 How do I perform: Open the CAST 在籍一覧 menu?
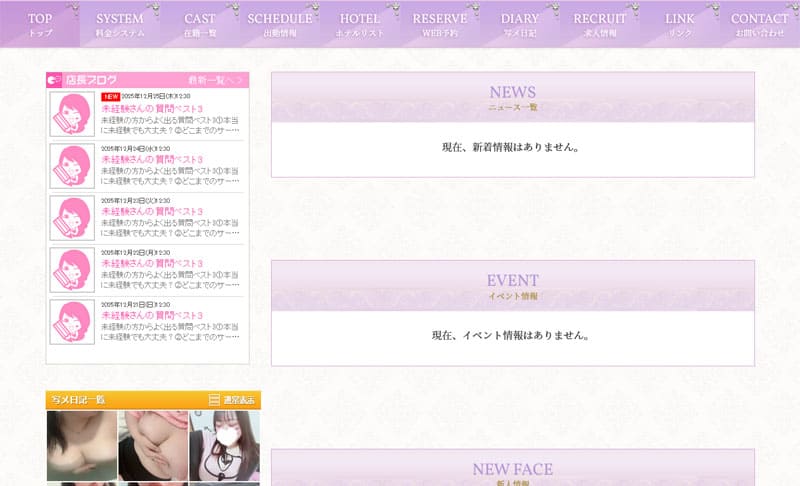tap(200, 24)
